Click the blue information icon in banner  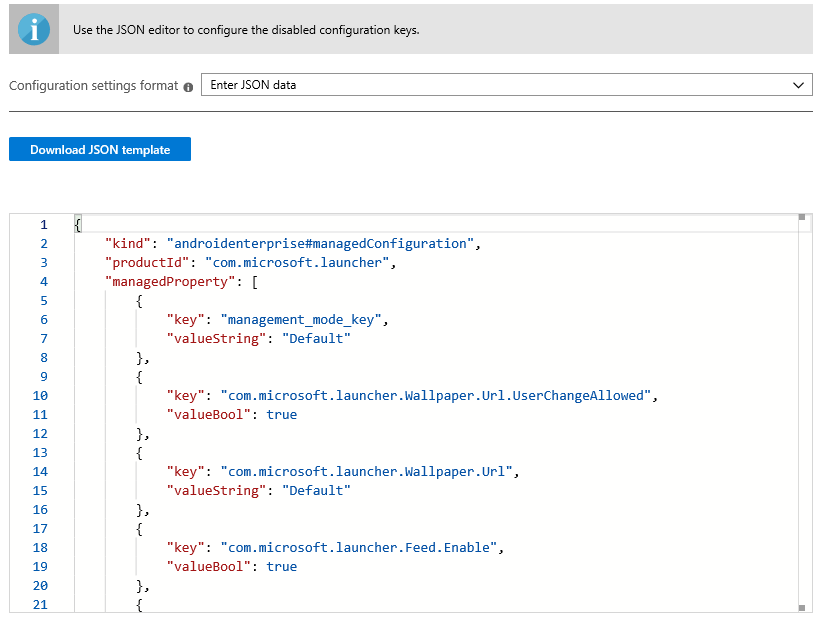[34, 29]
